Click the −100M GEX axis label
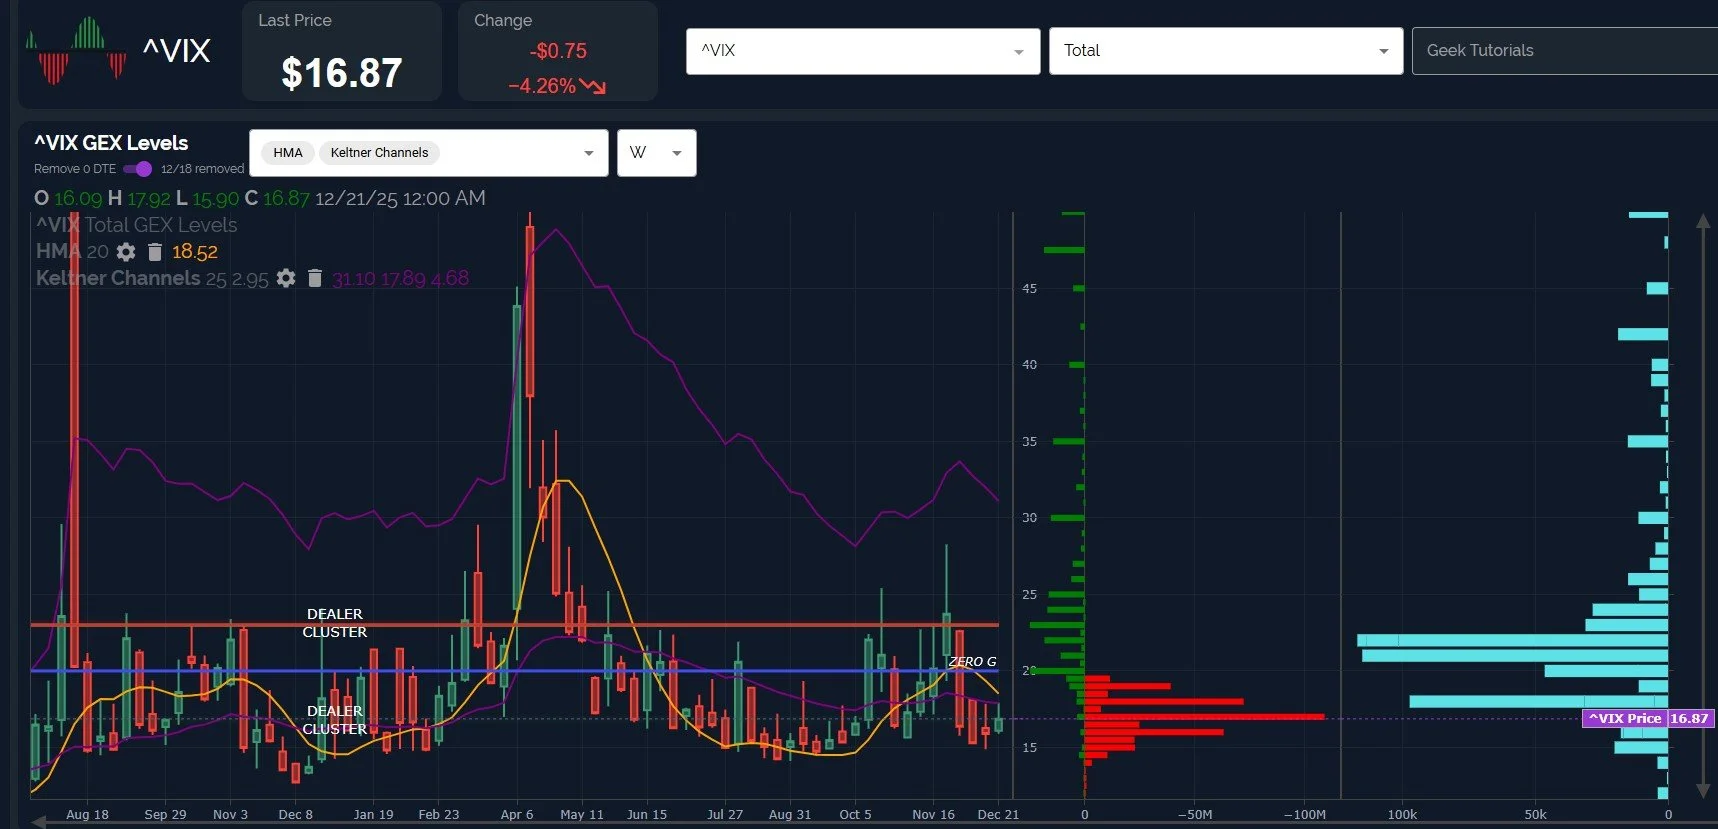 click(1304, 814)
